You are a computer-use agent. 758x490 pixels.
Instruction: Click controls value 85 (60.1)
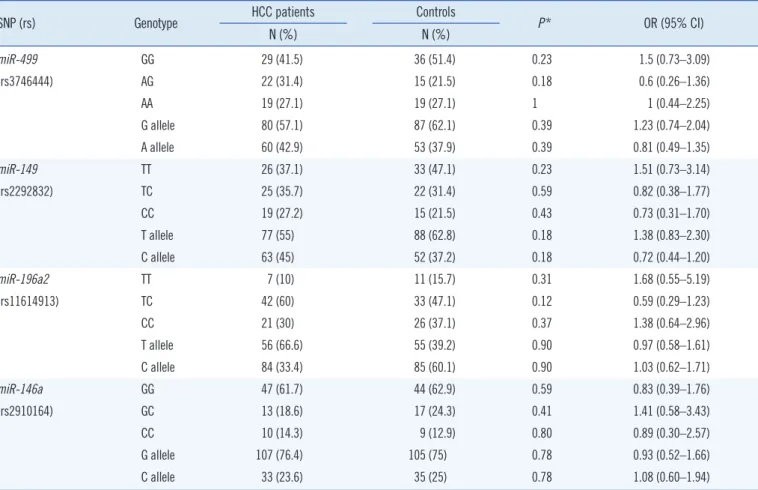coord(435,367)
